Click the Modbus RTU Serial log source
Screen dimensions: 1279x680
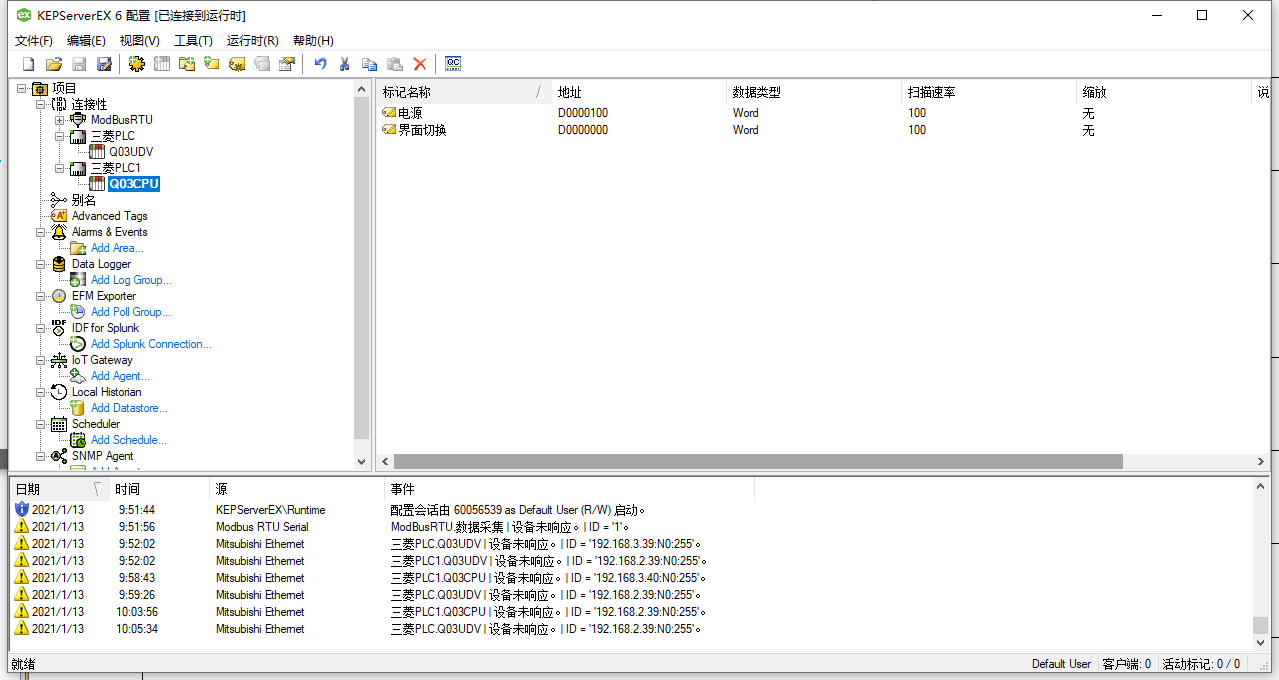pos(262,527)
